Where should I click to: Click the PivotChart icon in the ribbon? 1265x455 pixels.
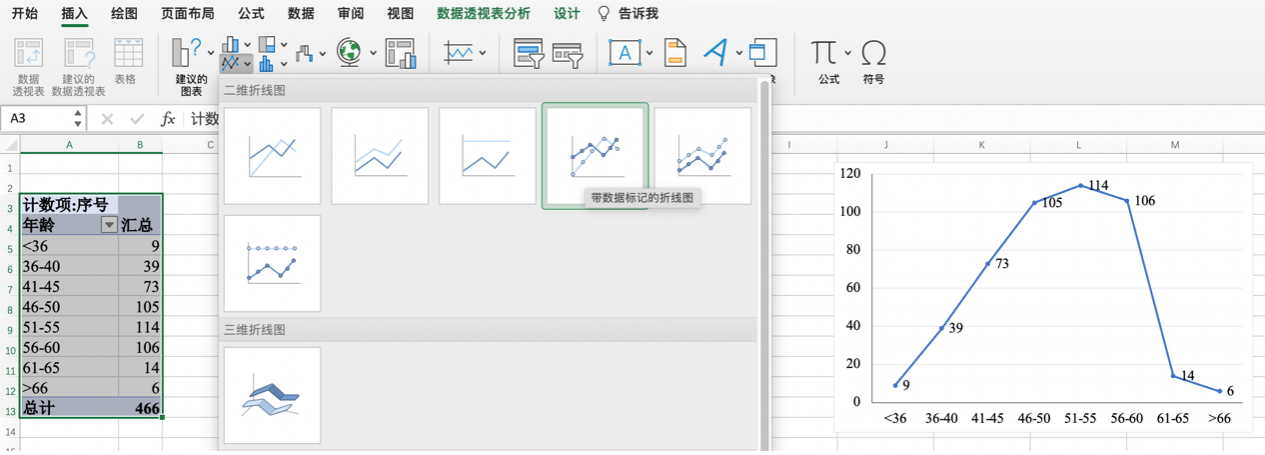click(x=400, y=53)
